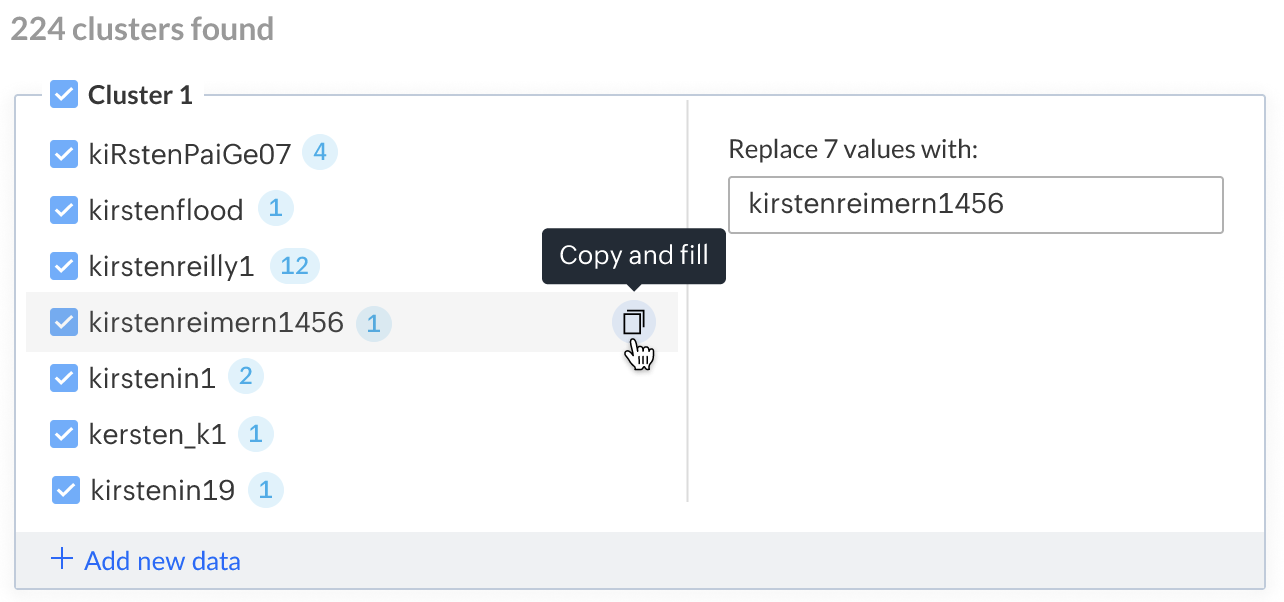1284x602 pixels.
Task: Uncheck the kiRstenPaiGe07 checkbox
Action: pos(64,154)
